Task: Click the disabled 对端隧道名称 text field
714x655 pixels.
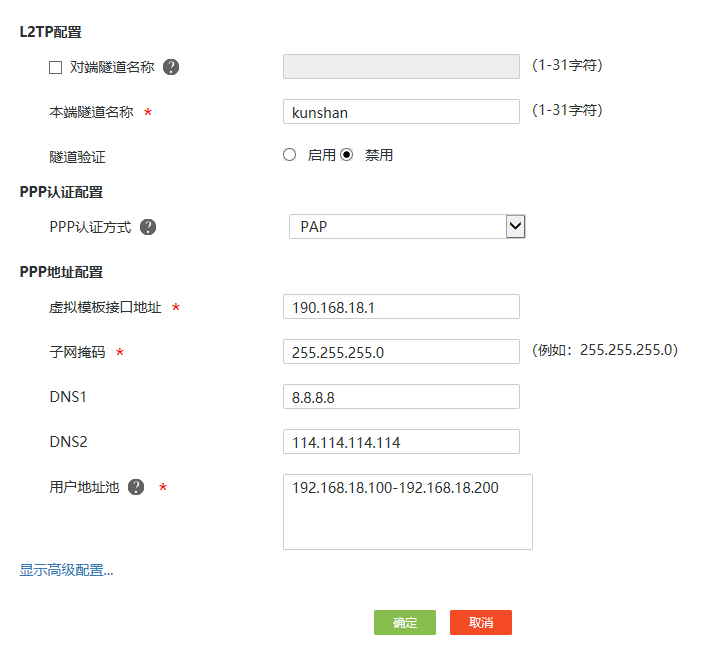Action: [401, 67]
